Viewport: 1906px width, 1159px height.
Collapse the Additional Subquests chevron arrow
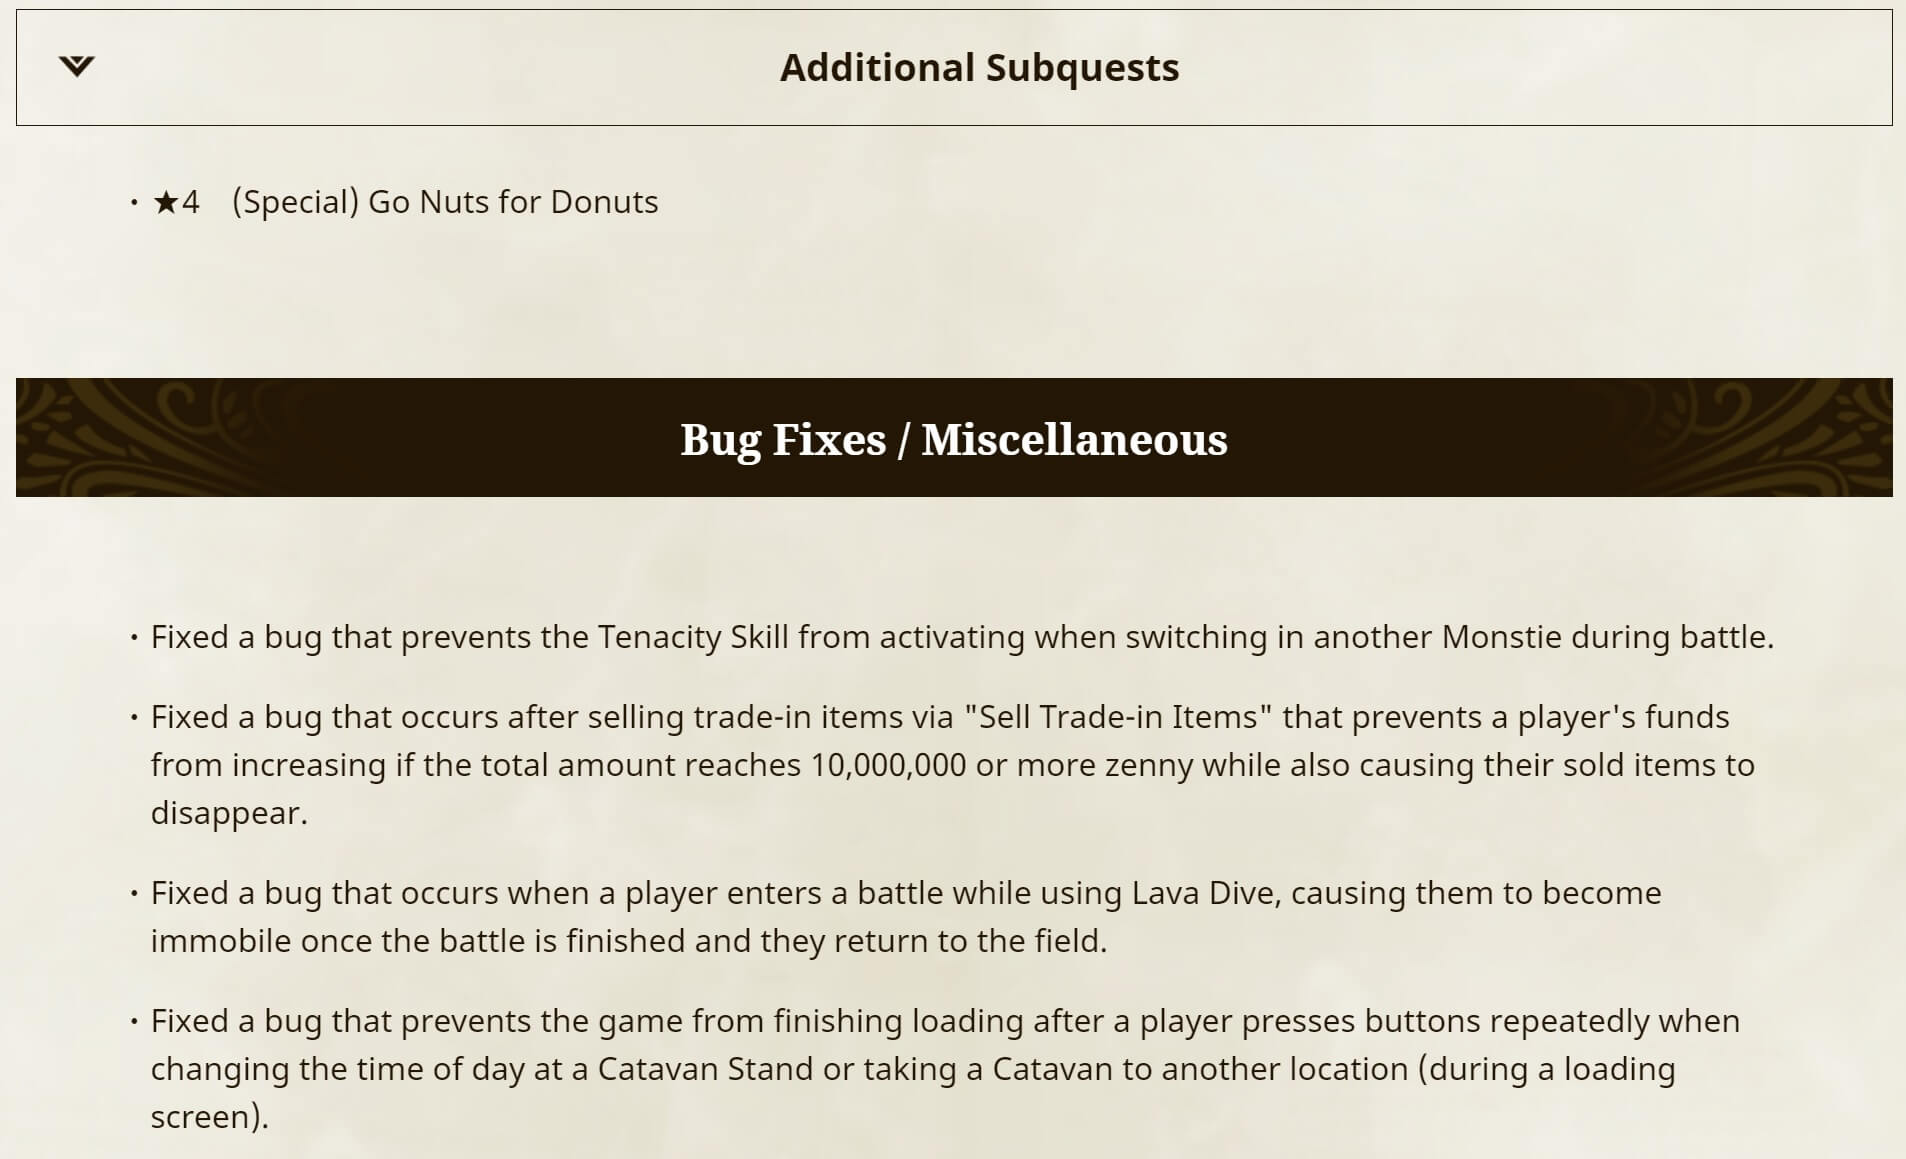point(76,67)
